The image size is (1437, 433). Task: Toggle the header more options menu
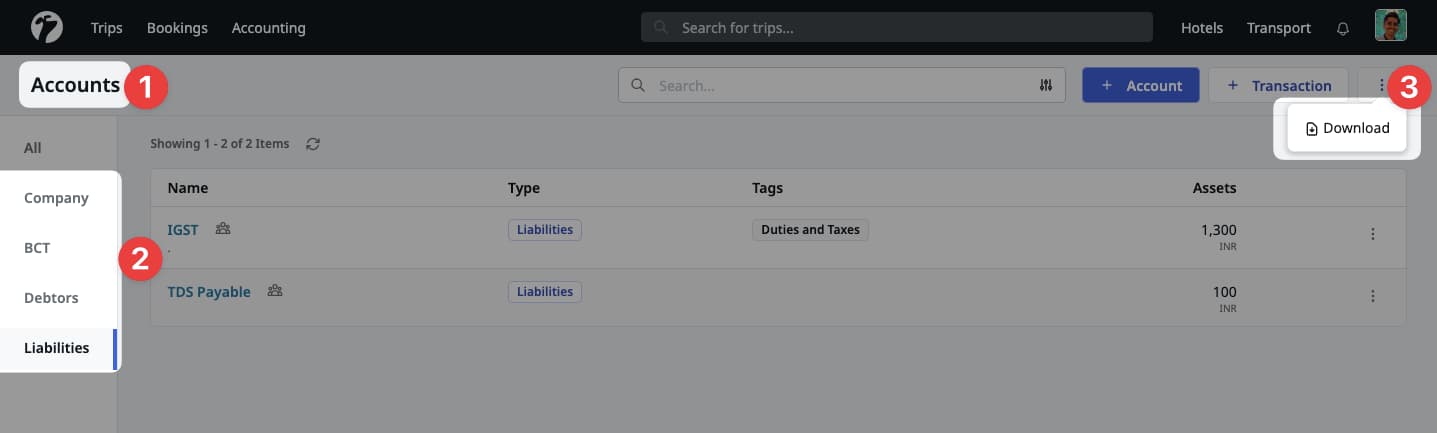tap(1382, 86)
